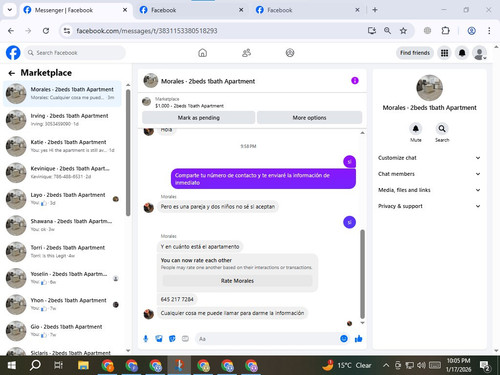Choose a GIF icon
500x375 pixels.
[x=185, y=339]
